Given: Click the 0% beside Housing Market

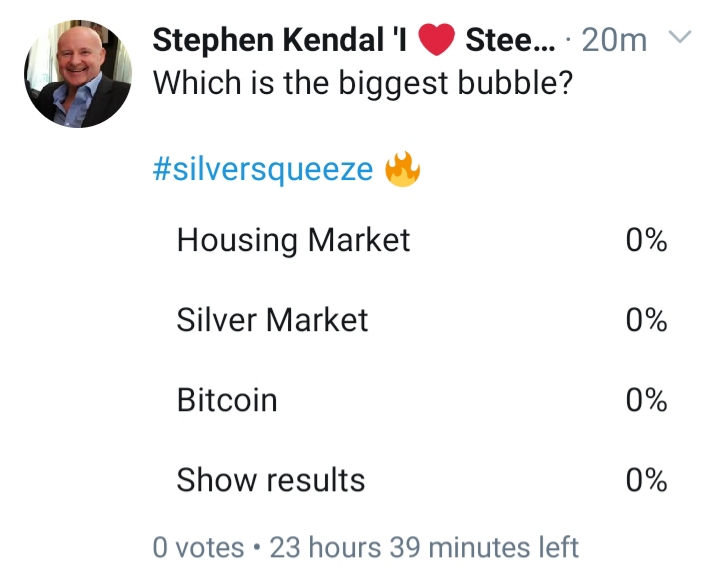Looking at the screenshot, I should (646, 240).
